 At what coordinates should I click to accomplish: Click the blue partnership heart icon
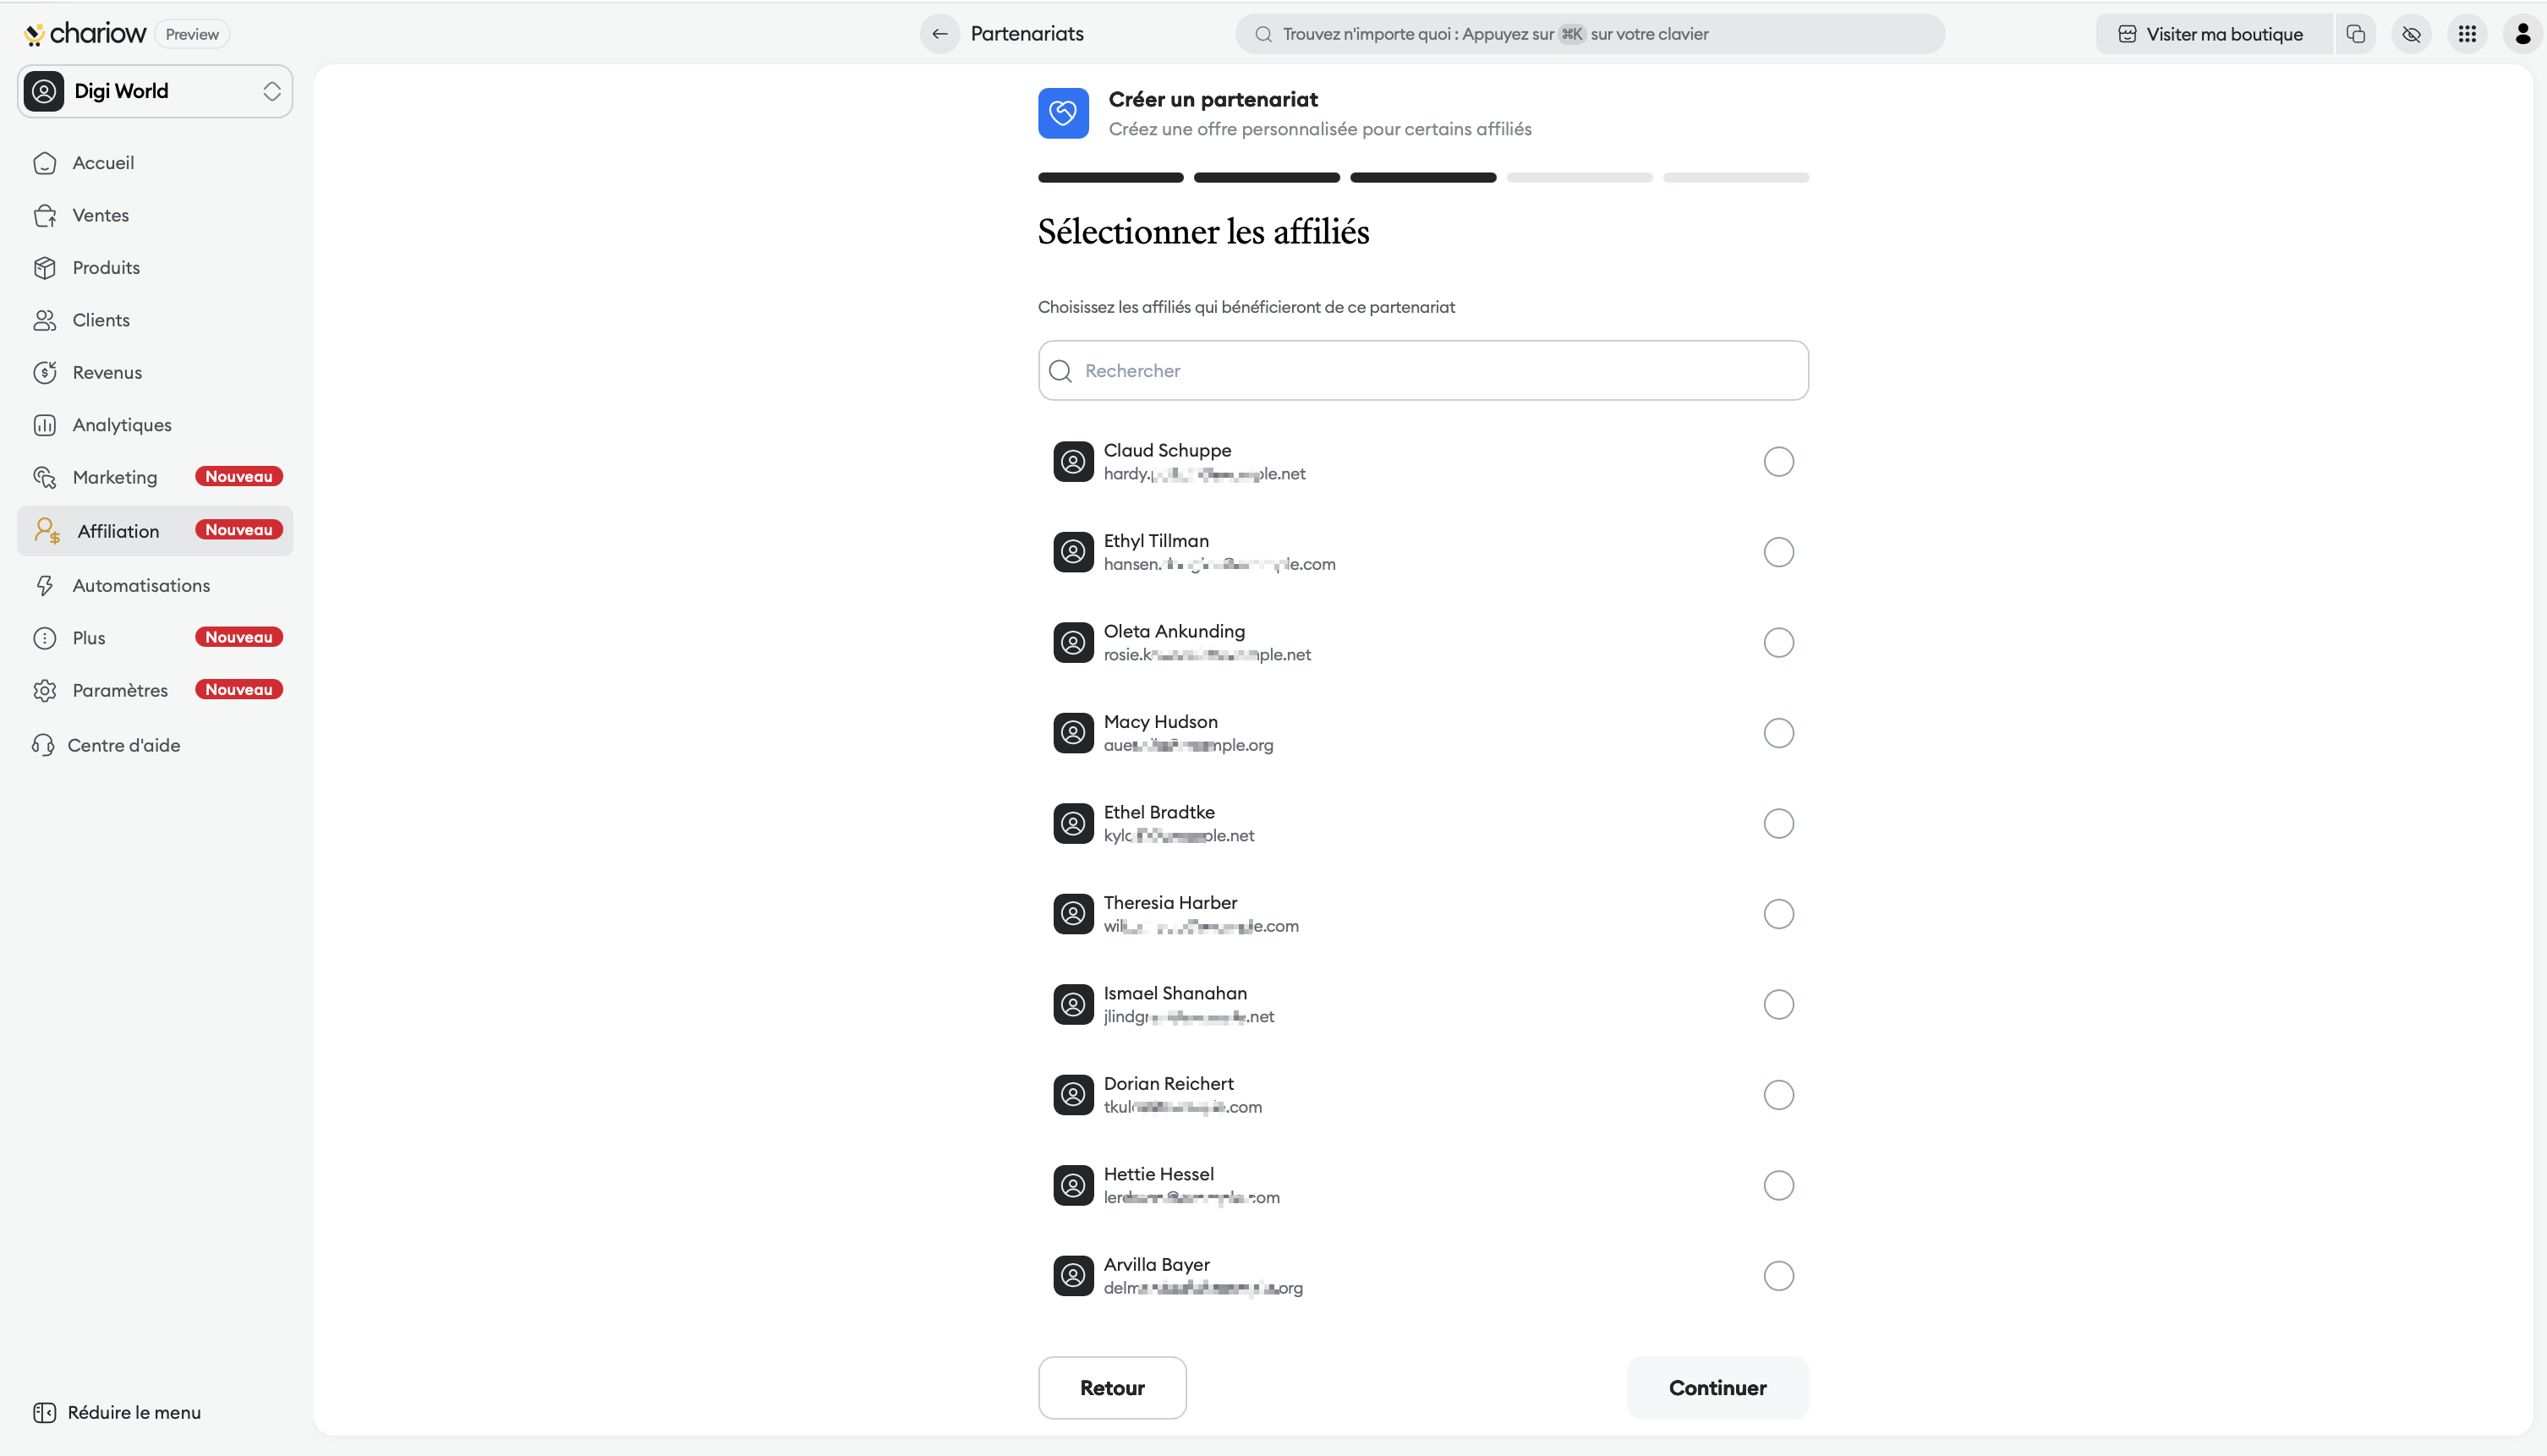click(1063, 113)
